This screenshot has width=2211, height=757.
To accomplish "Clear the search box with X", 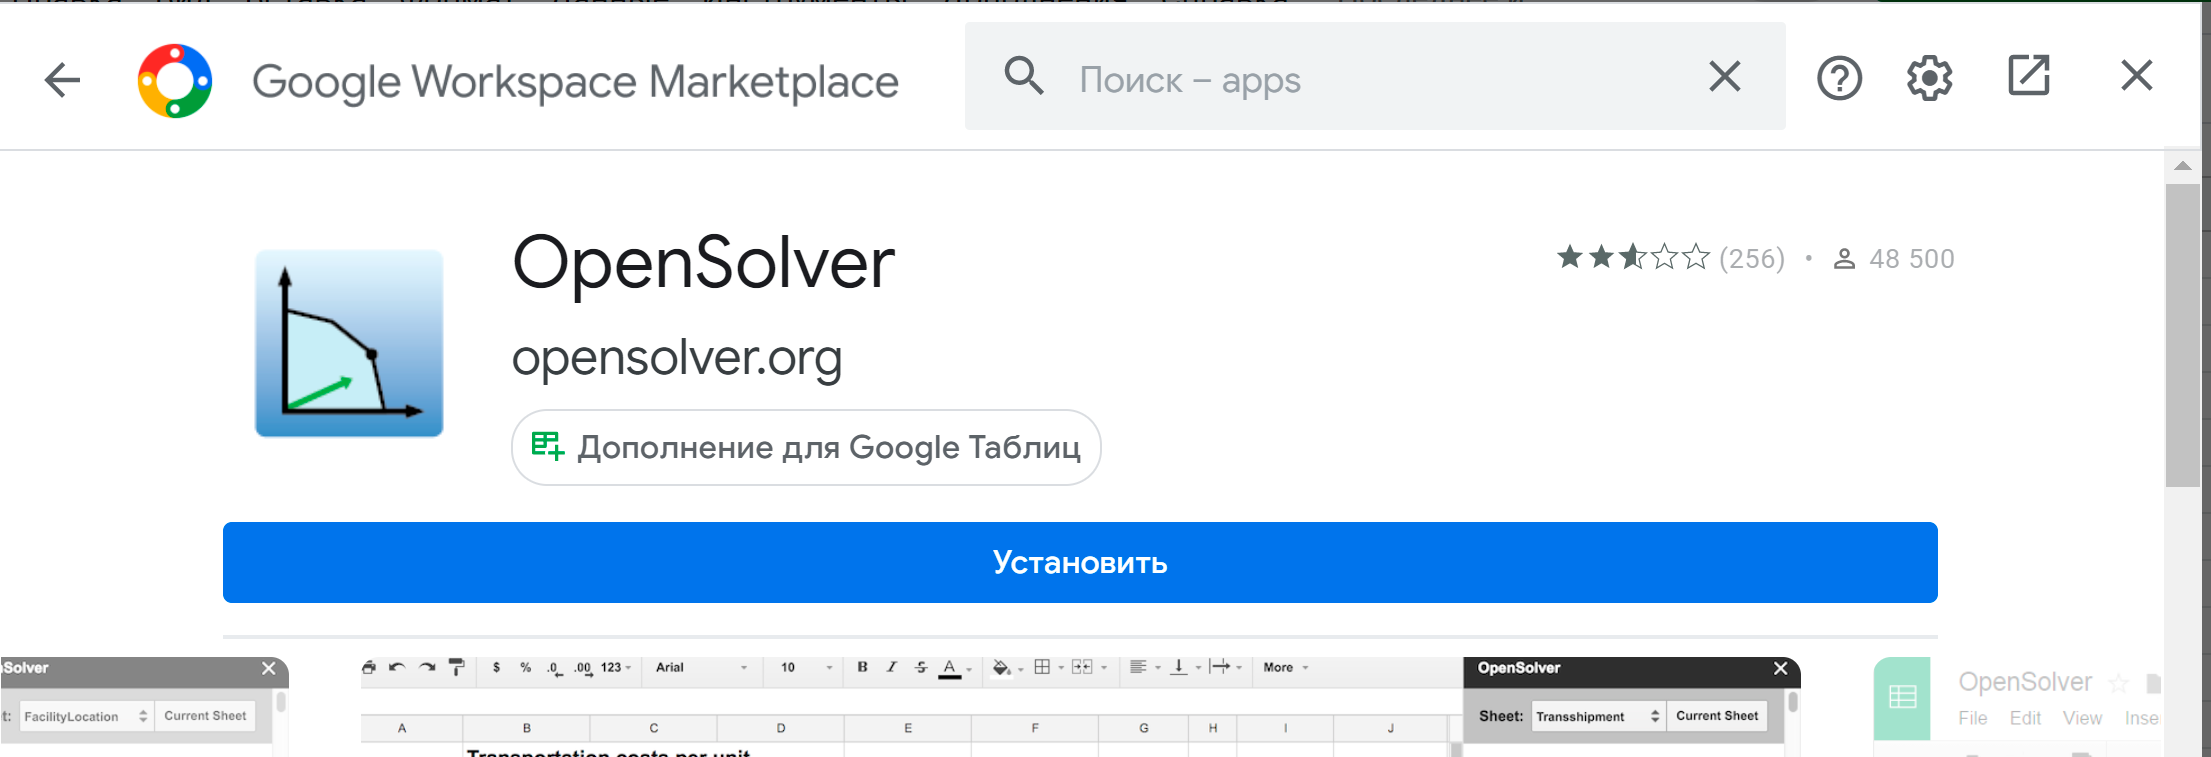I will click(x=1725, y=76).
